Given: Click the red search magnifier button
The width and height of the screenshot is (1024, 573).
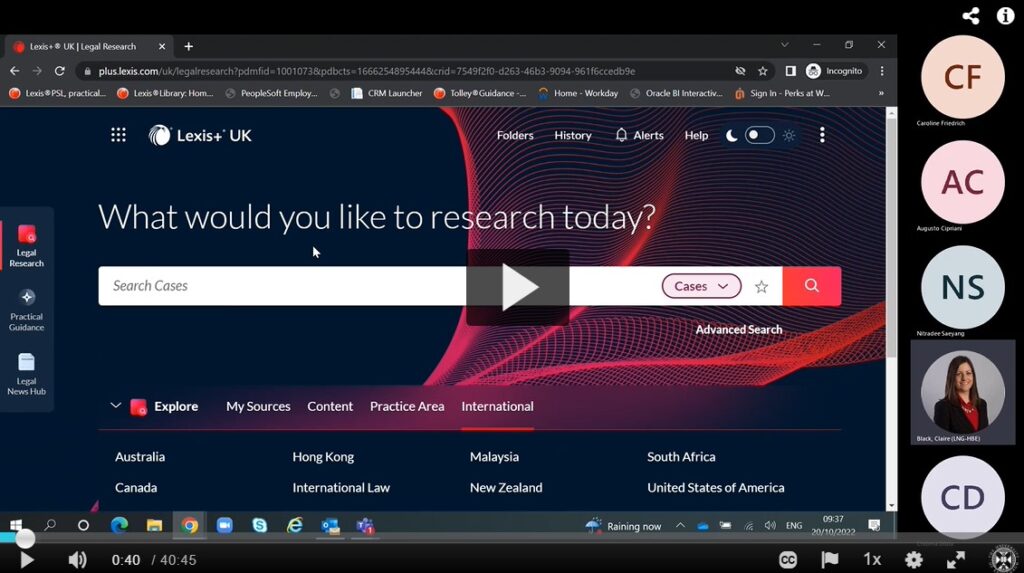Looking at the screenshot, I should tap(812, 286).
